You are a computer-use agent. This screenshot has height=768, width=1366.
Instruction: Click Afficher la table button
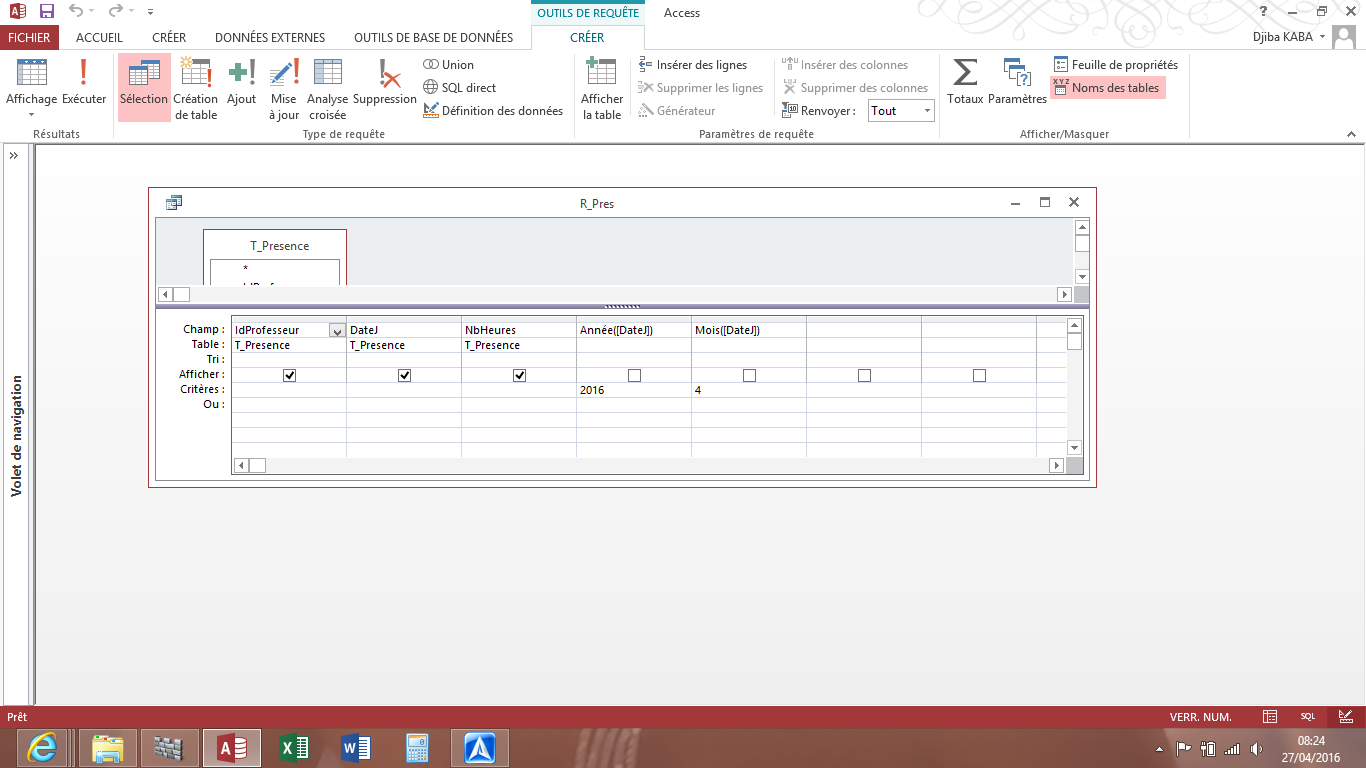pos(602,88)
